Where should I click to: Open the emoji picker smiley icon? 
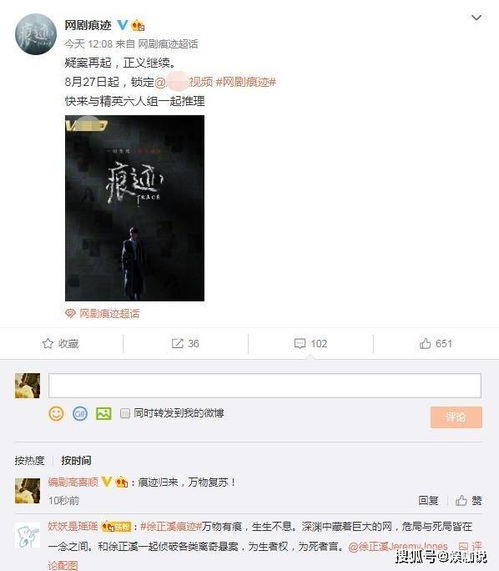point(56,414)
